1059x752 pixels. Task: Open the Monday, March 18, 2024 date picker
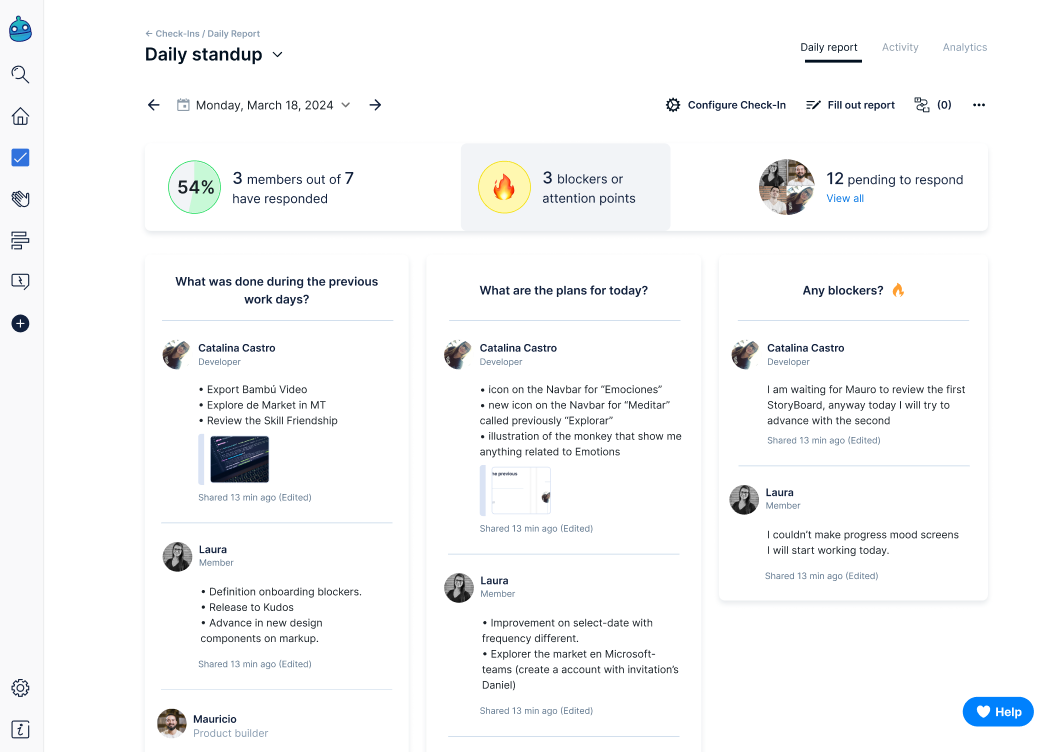click(264, 105)
